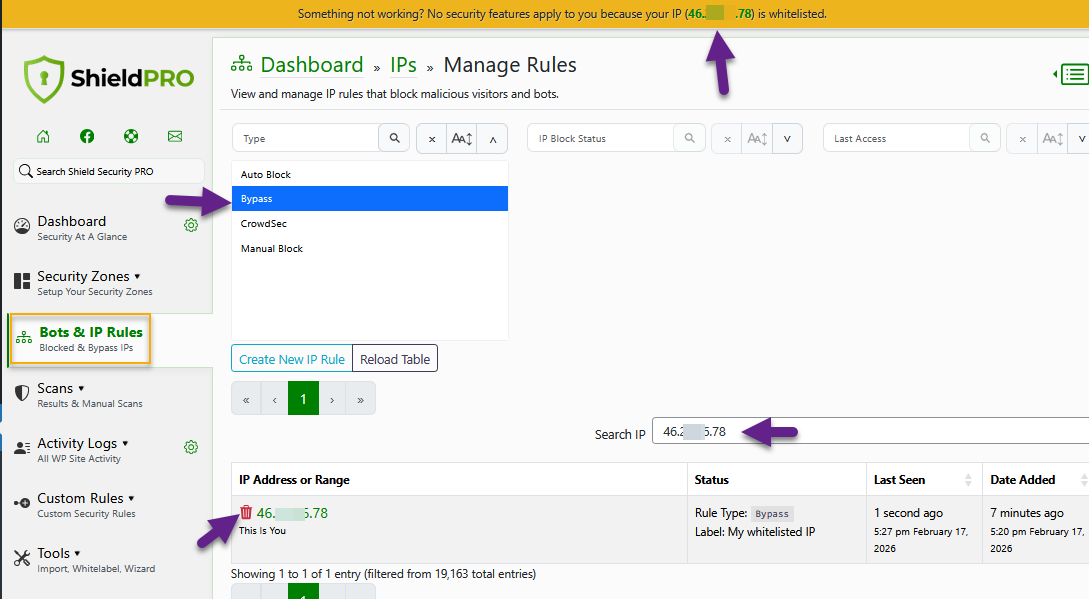Go to last page of table
The image size is (1089, 599).
click(x=360, y=399)
